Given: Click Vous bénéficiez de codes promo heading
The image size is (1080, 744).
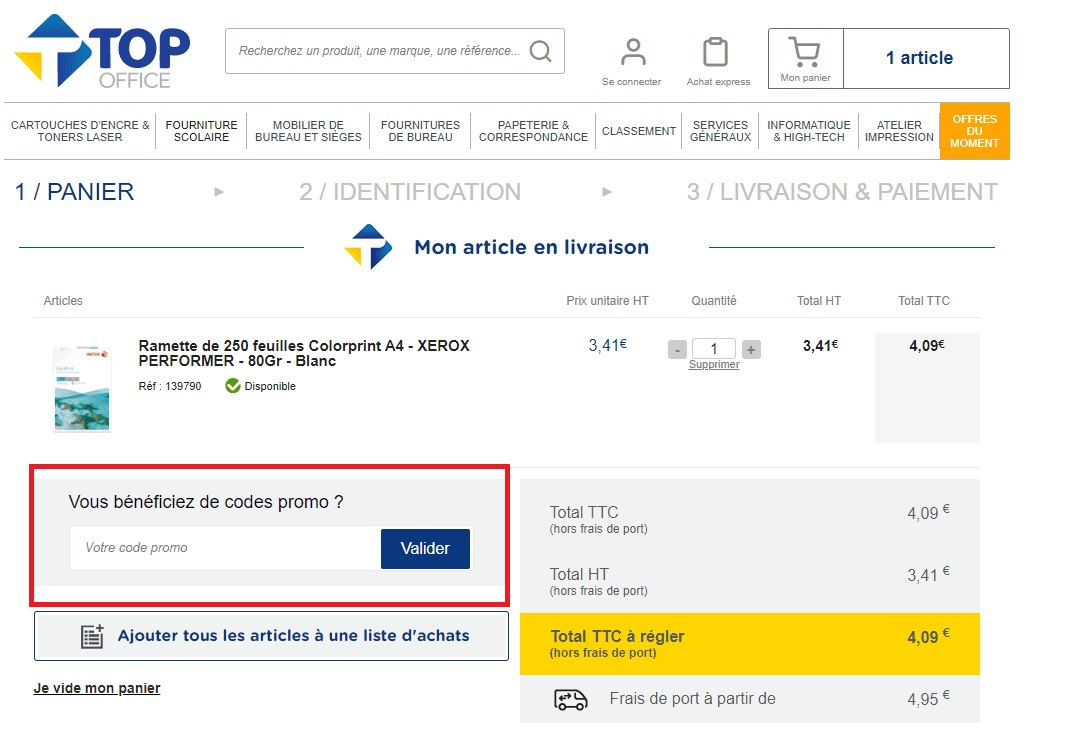Looking at the screenshot, I should click(206, 502).
